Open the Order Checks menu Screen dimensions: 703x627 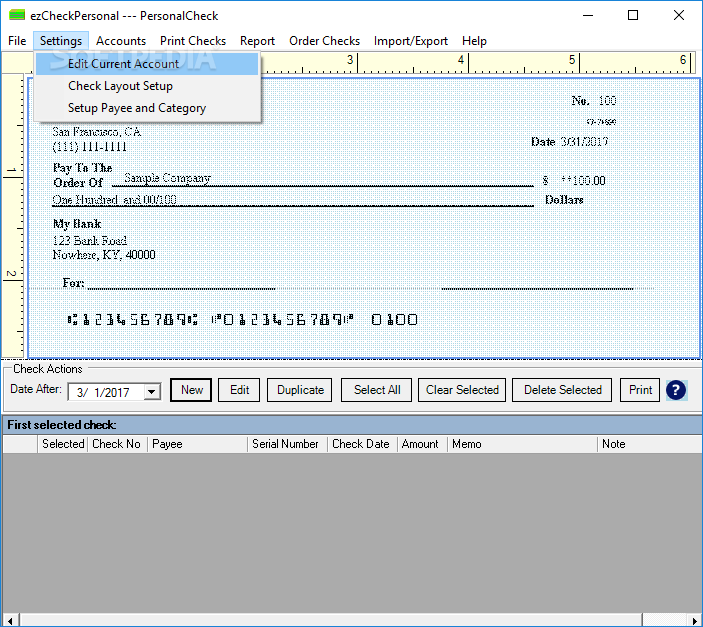[x=324, y=41]
